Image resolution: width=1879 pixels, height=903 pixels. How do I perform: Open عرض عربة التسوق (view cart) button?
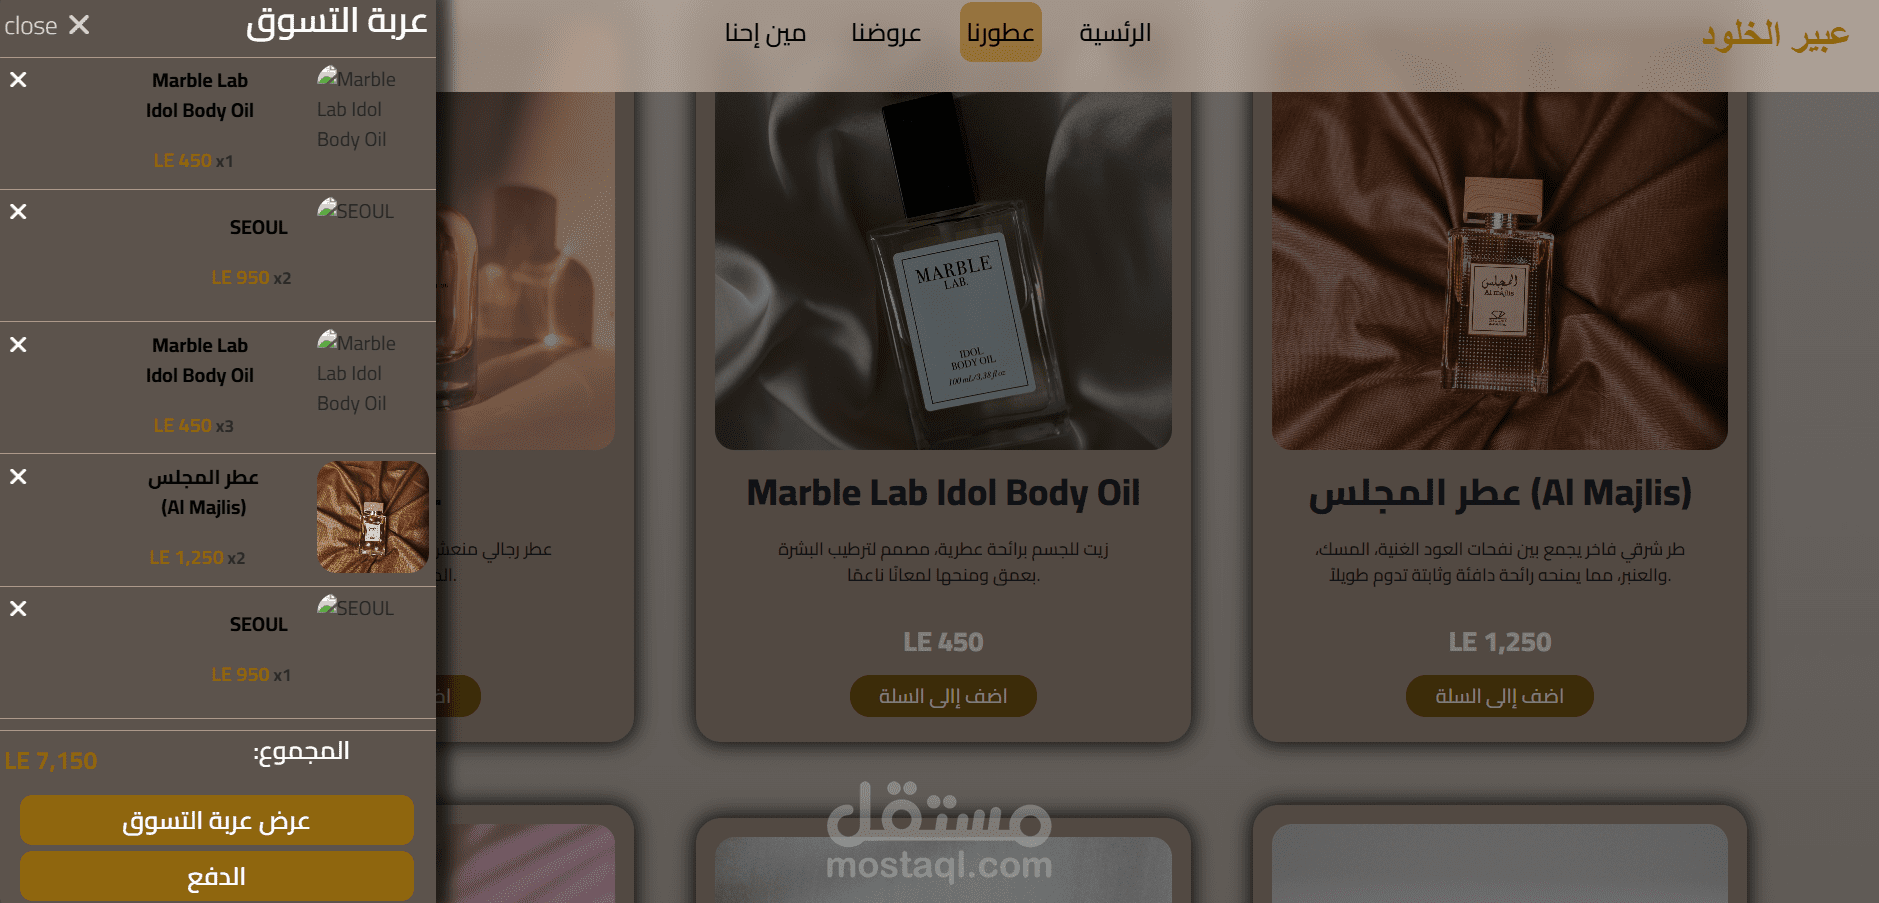click(x=217, y=820)
